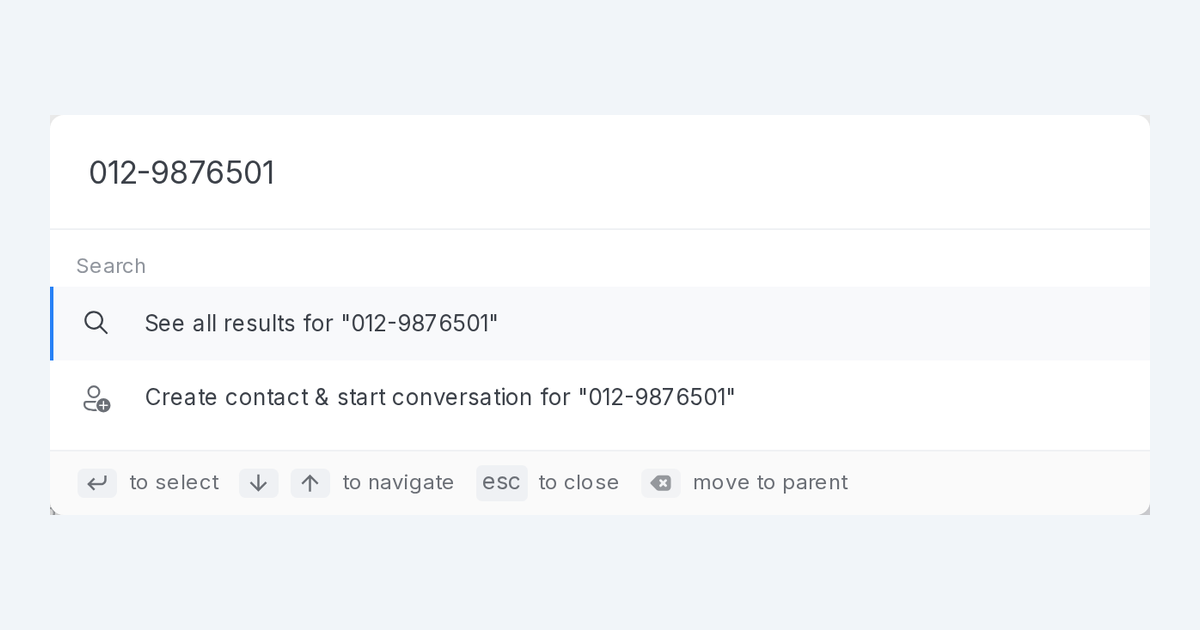The height and width of the screenshot is (630, 1200).
Task: Click the "move to parent" hint text
Action: click(x=770, y=483)
